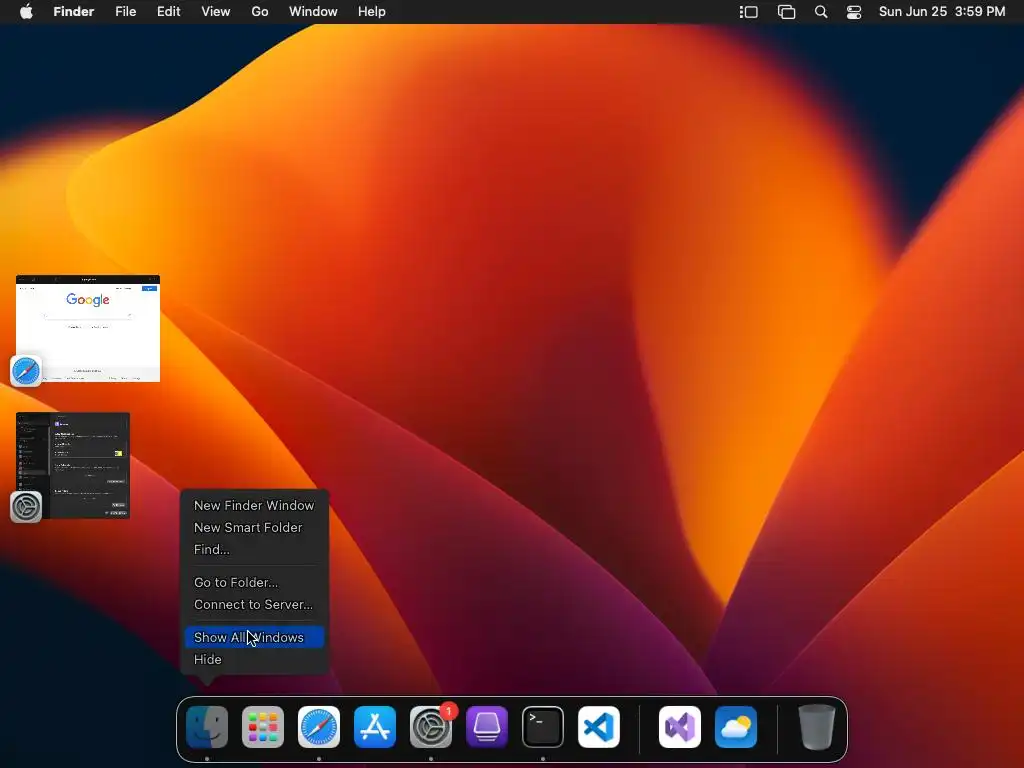Click the Stage Manager menu bar icon
The width and height of the screenshot is (1024, 768).
[x=748, y=12]
